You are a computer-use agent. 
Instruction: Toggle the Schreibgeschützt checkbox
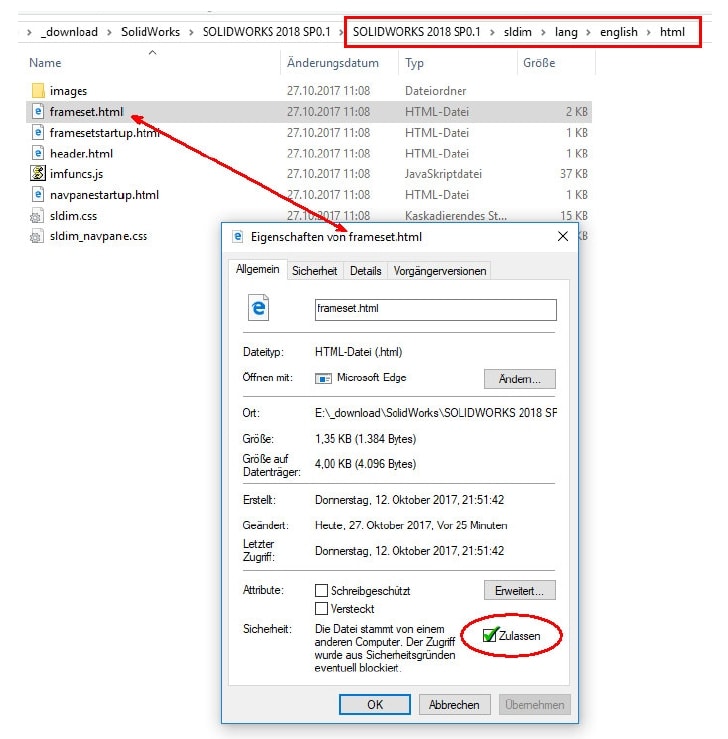[321, 591]
